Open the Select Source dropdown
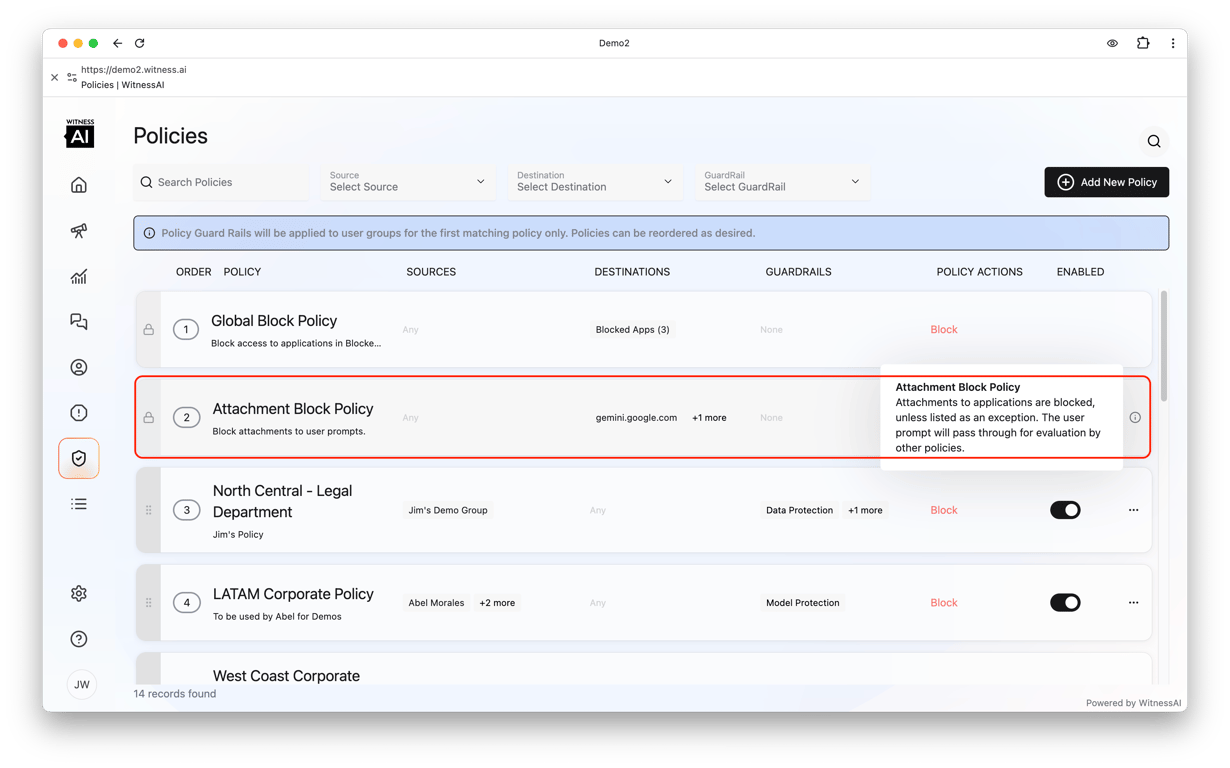 tap(408, 182)
